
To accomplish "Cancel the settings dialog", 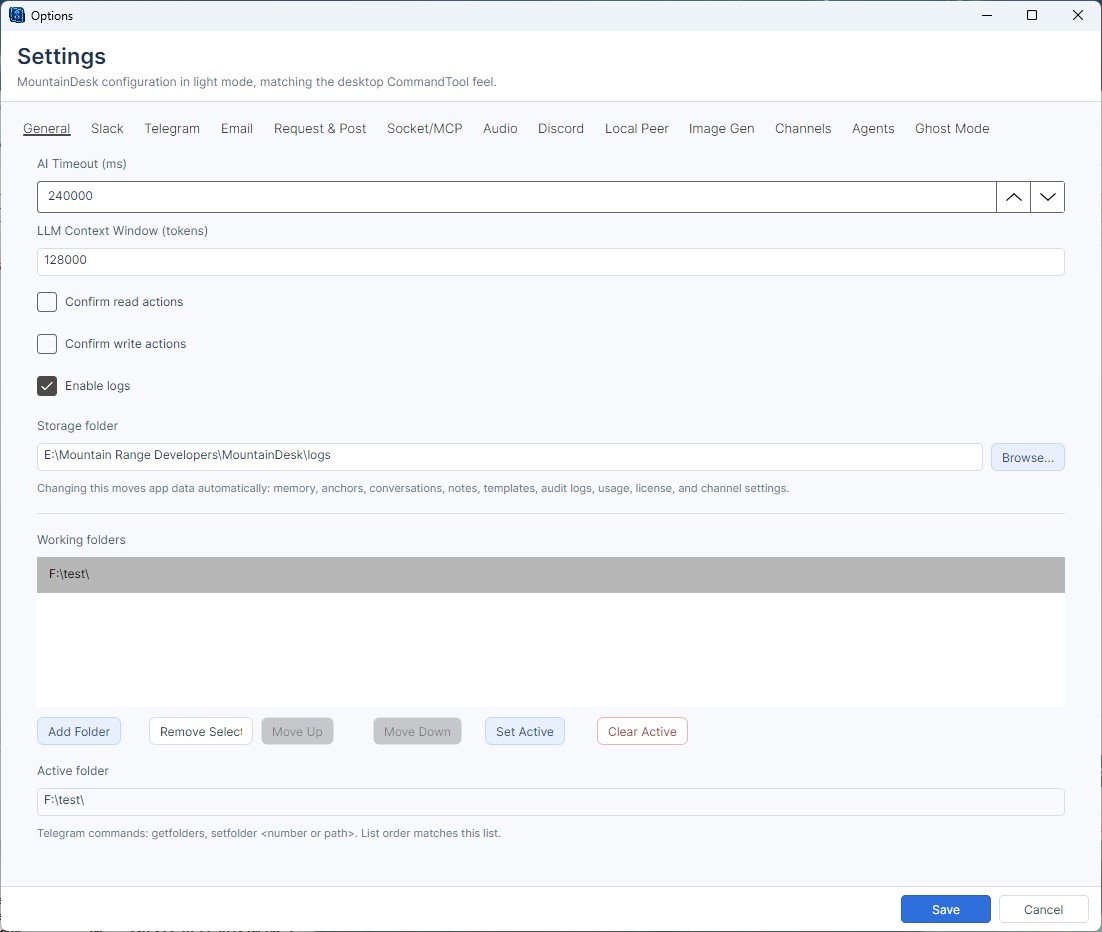I will 1043,909.
